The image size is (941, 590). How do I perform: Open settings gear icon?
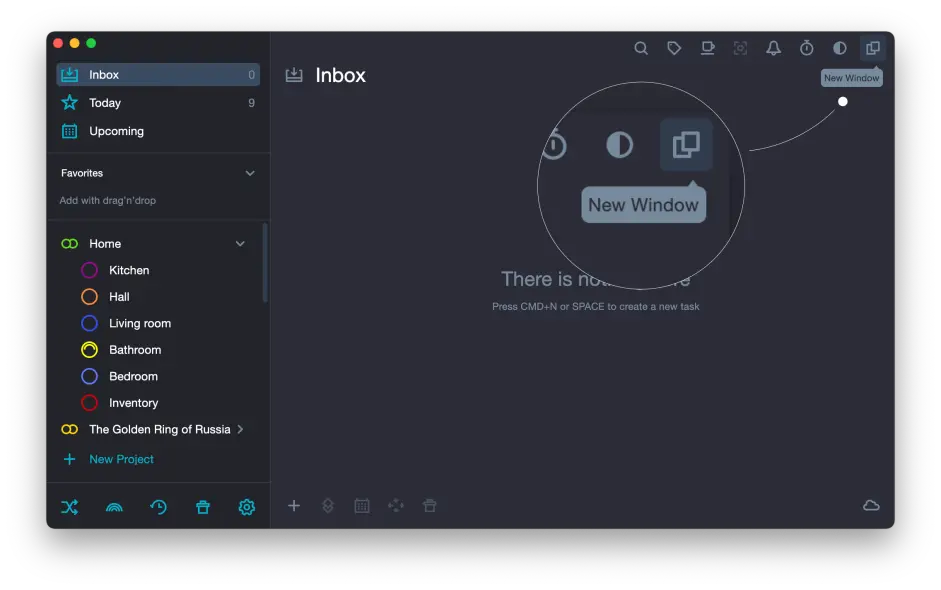click(x=247, y=507)
